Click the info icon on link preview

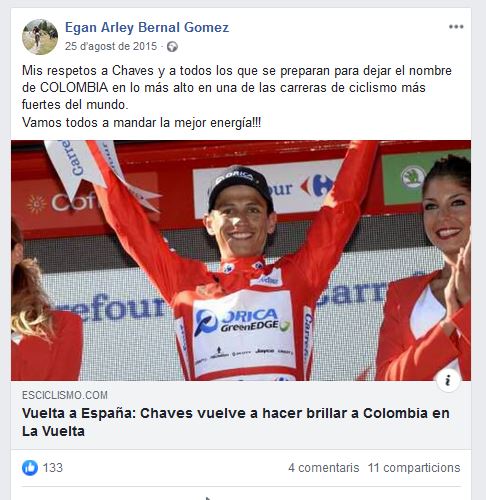[448, 381]
